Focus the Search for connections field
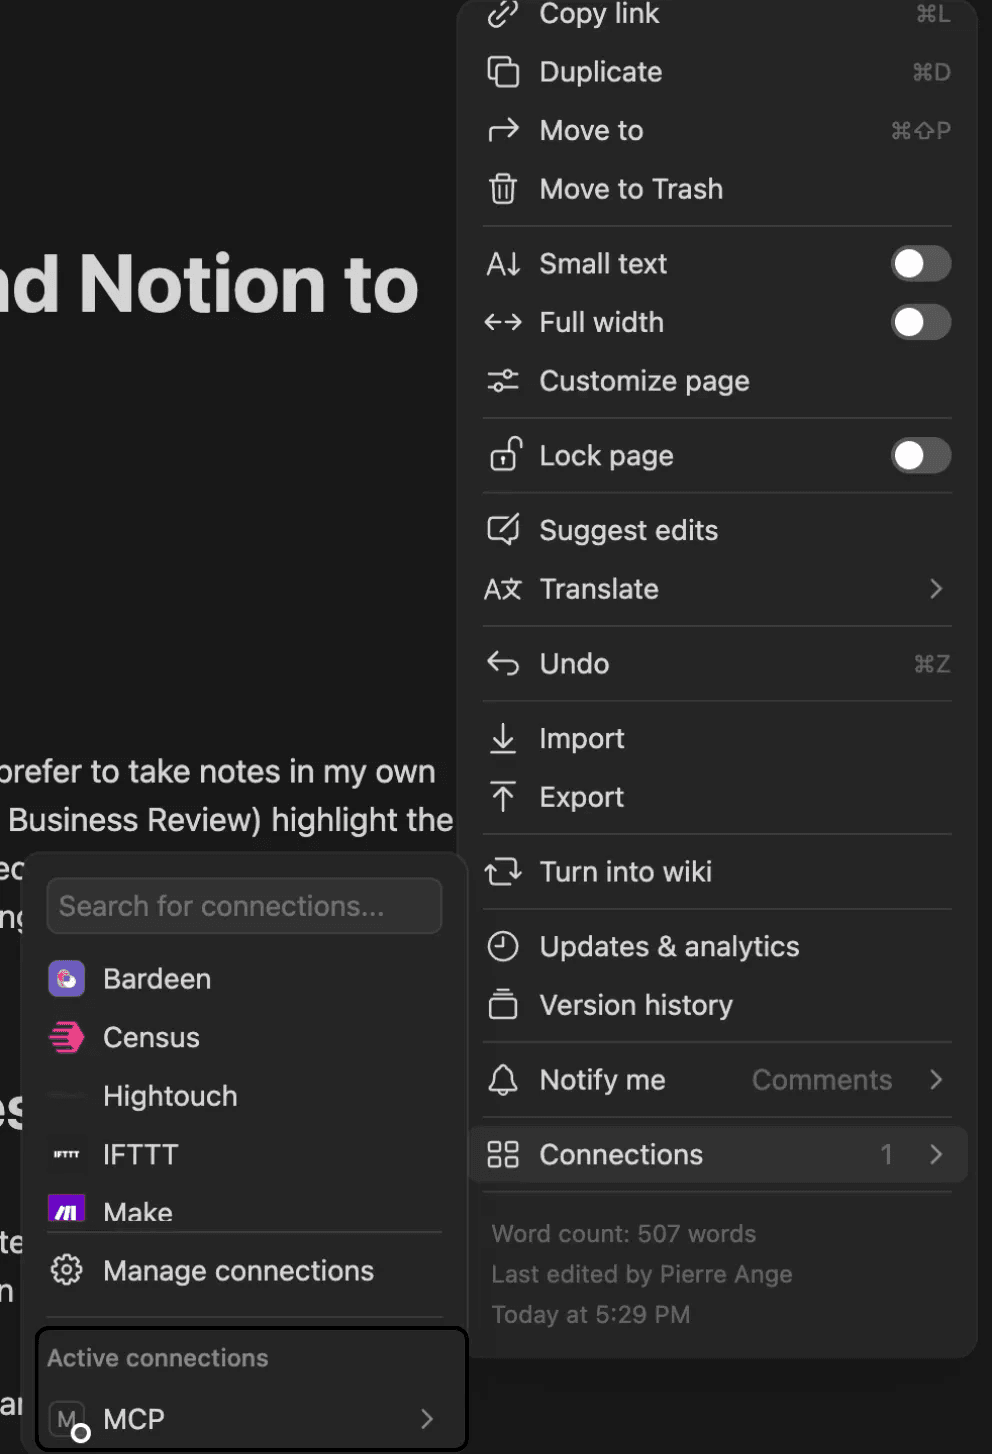This screenshot has height=1454, width=992. [244, 906]
